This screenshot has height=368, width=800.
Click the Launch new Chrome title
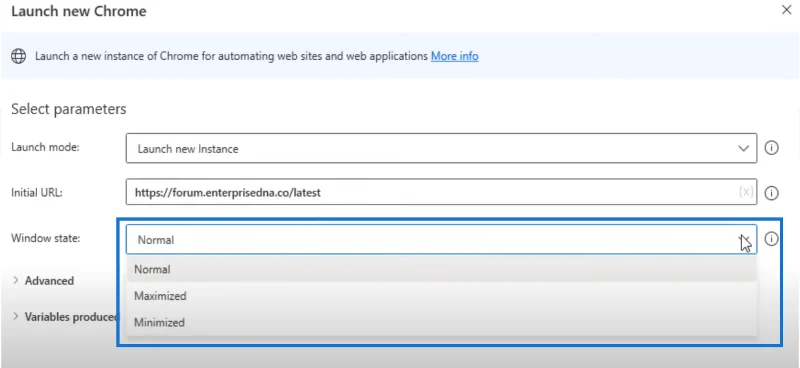point(79,11)
